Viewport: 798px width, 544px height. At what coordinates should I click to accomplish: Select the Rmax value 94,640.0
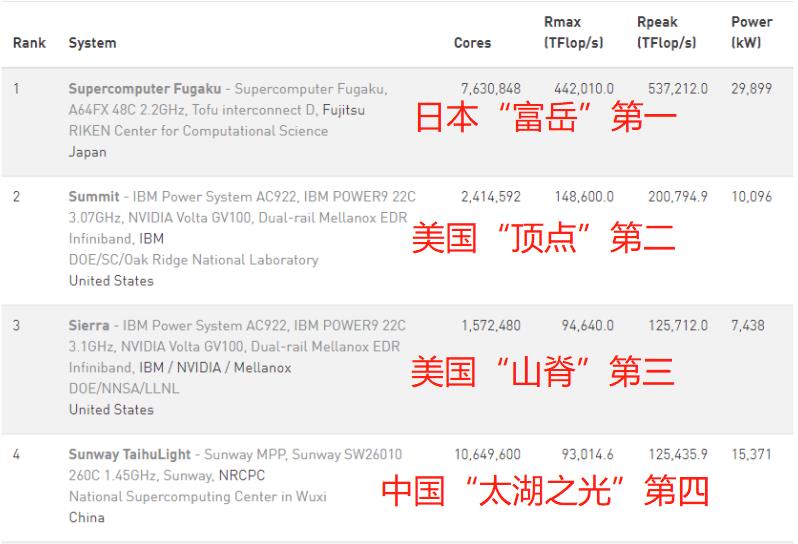587,326
